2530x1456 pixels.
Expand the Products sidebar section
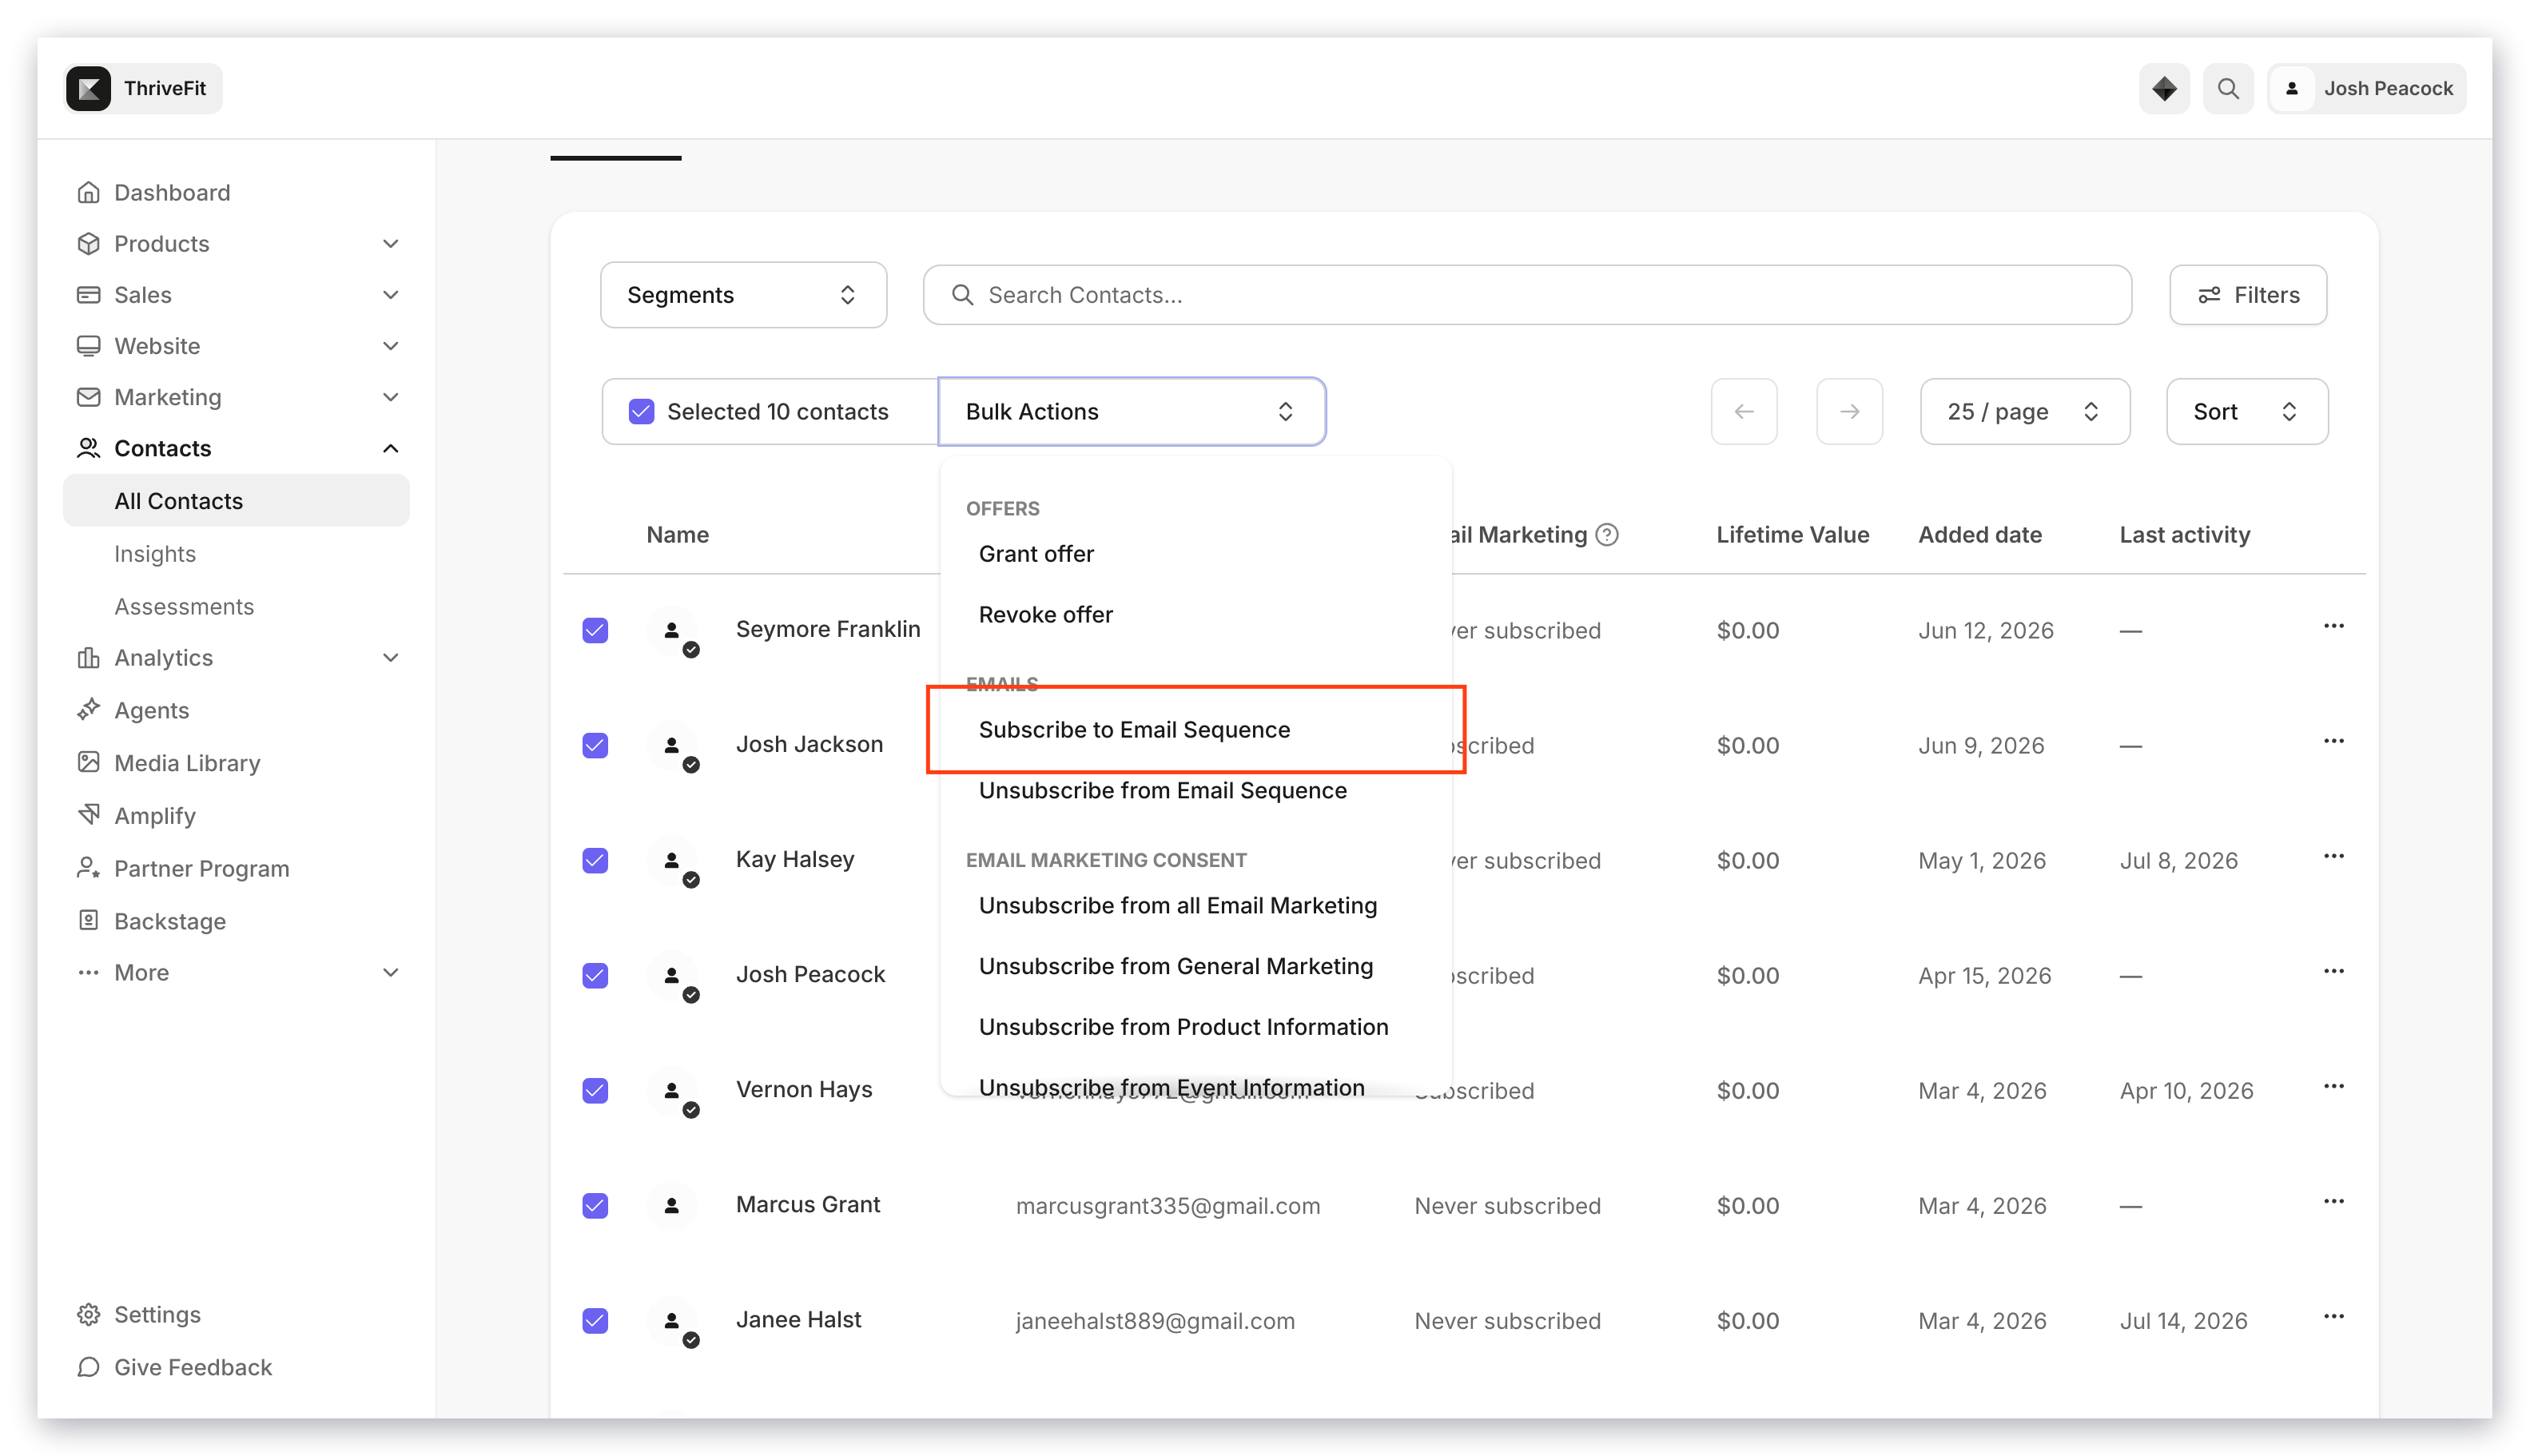click(390, 243)
